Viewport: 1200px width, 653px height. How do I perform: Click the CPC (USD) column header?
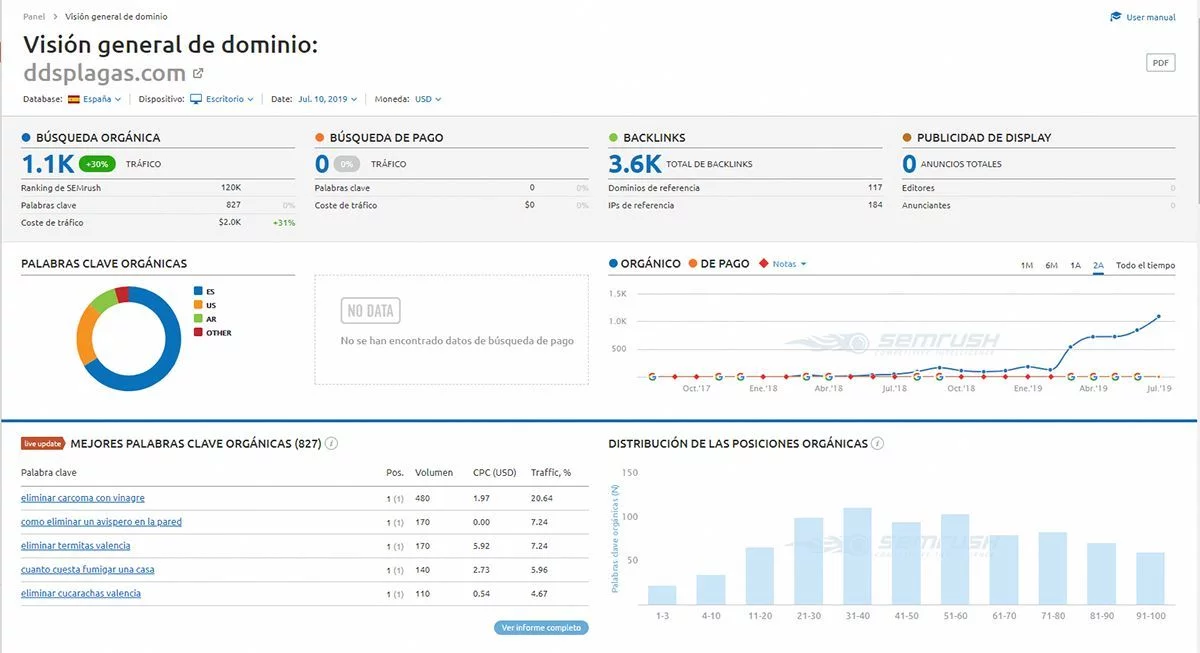click(x=494, y=473)
